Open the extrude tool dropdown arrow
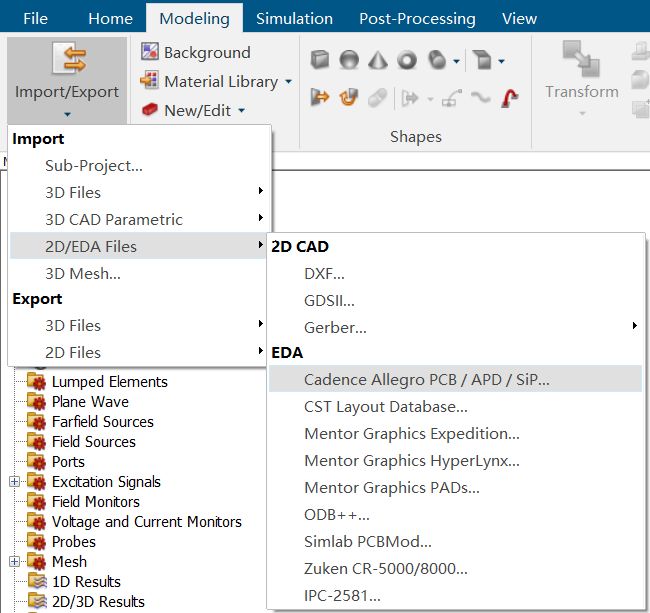This screenshot has height=613, width=650. click(501, 61)
